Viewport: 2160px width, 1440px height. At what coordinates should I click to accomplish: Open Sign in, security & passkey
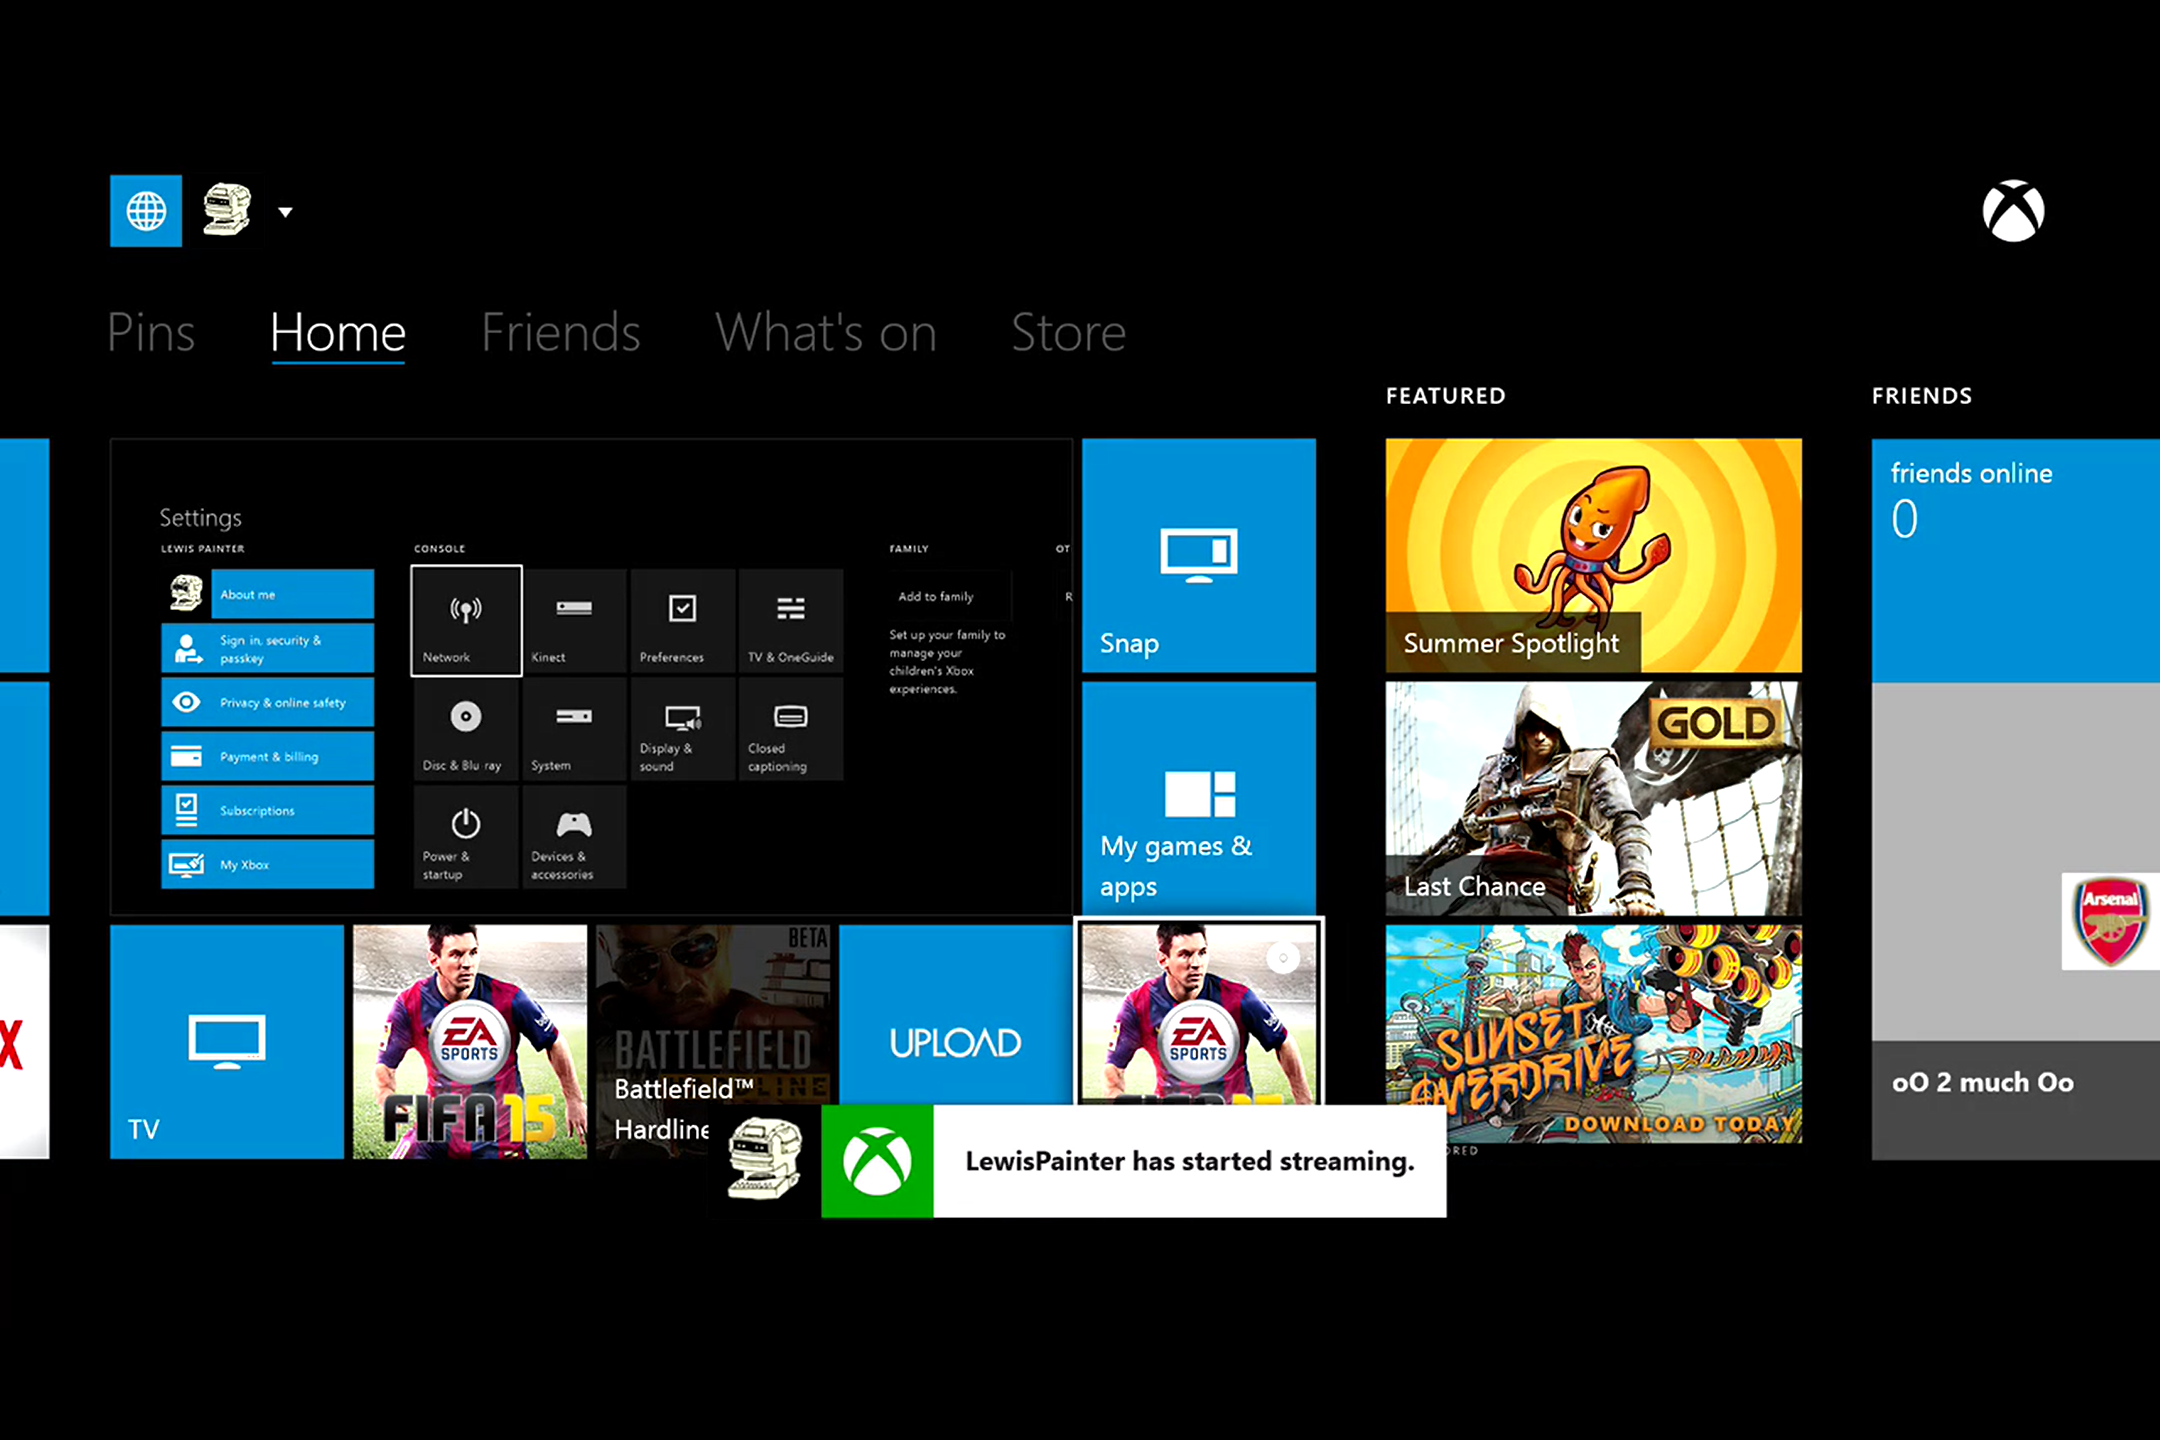267,648
